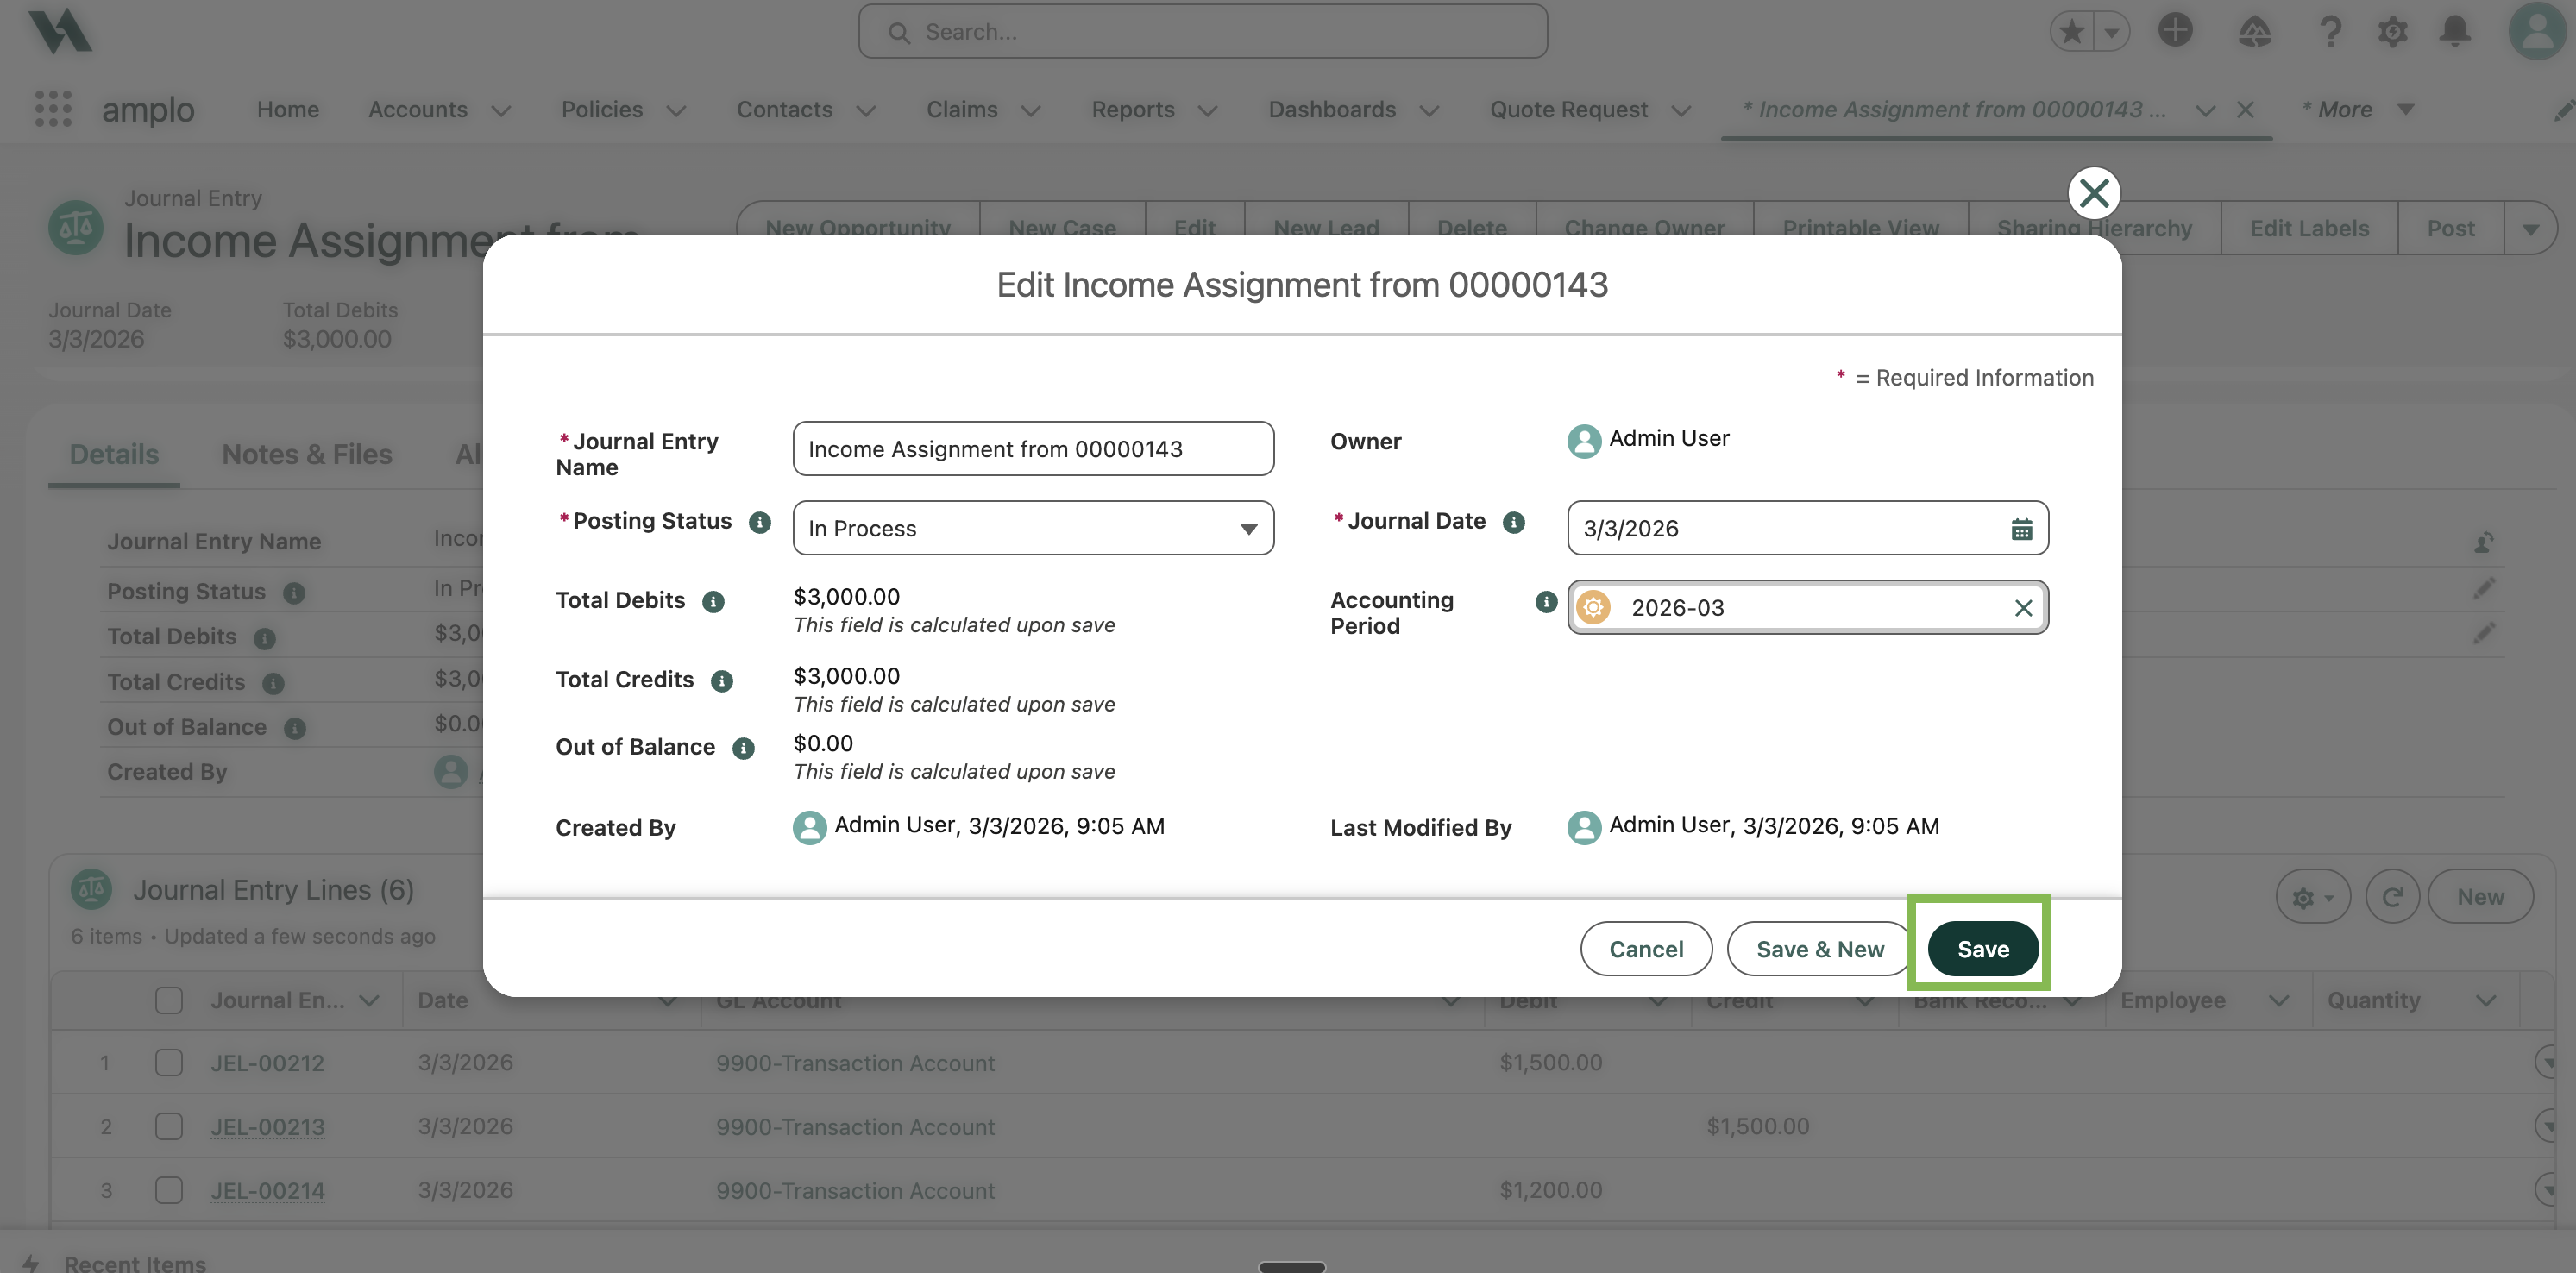This screenshot has width=2576, height=1273.
Task: Switch to Notes & Files tab
Action: coord(307,454)
